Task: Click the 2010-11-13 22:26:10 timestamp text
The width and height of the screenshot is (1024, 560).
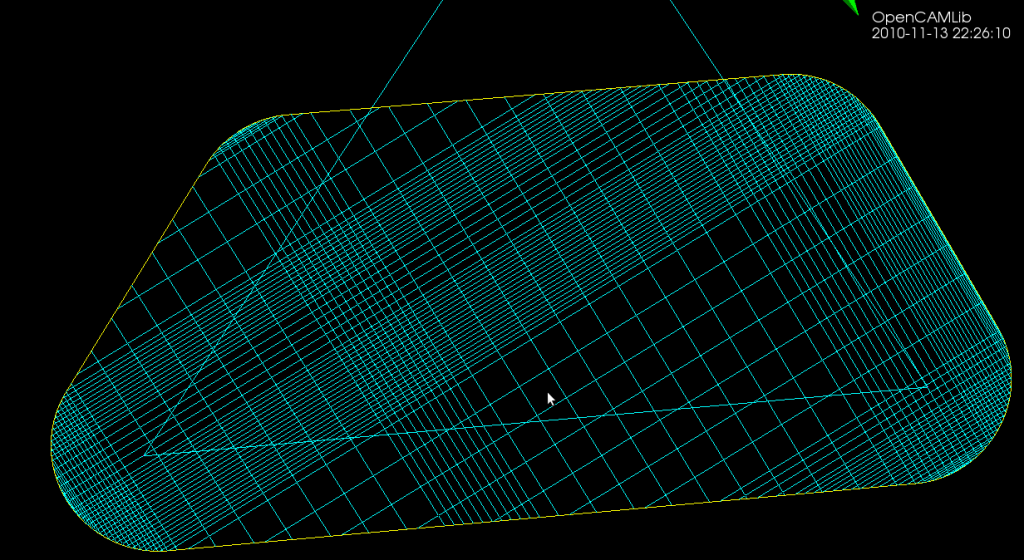Action: (941, 33)
